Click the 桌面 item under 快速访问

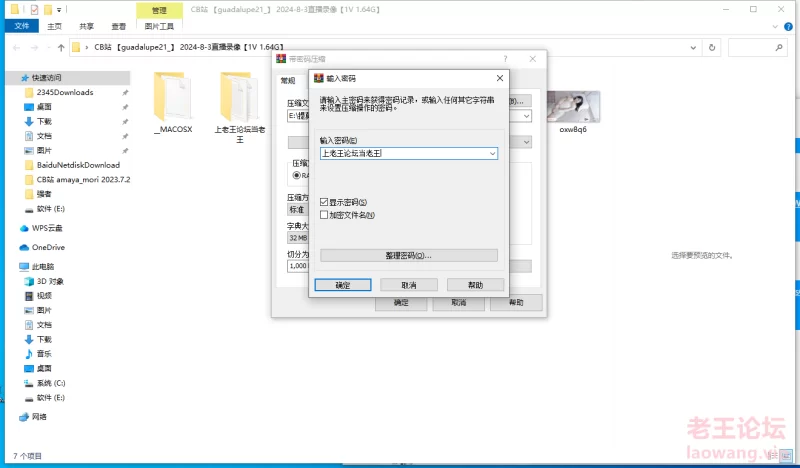coord(44,107)
